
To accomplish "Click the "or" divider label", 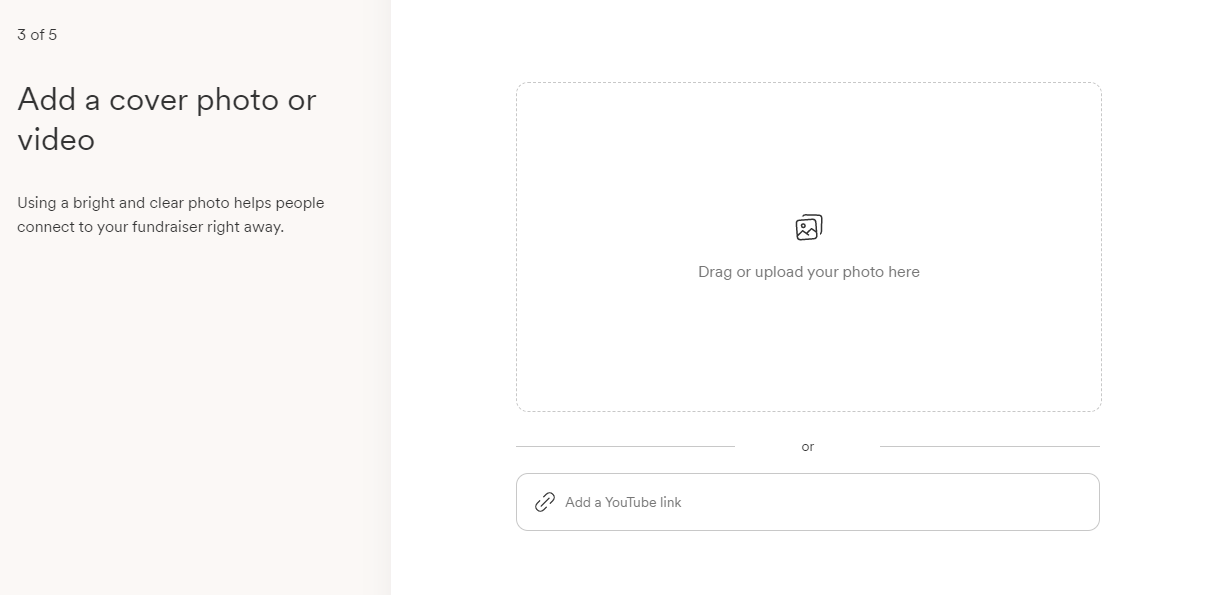I will (808, 447).
